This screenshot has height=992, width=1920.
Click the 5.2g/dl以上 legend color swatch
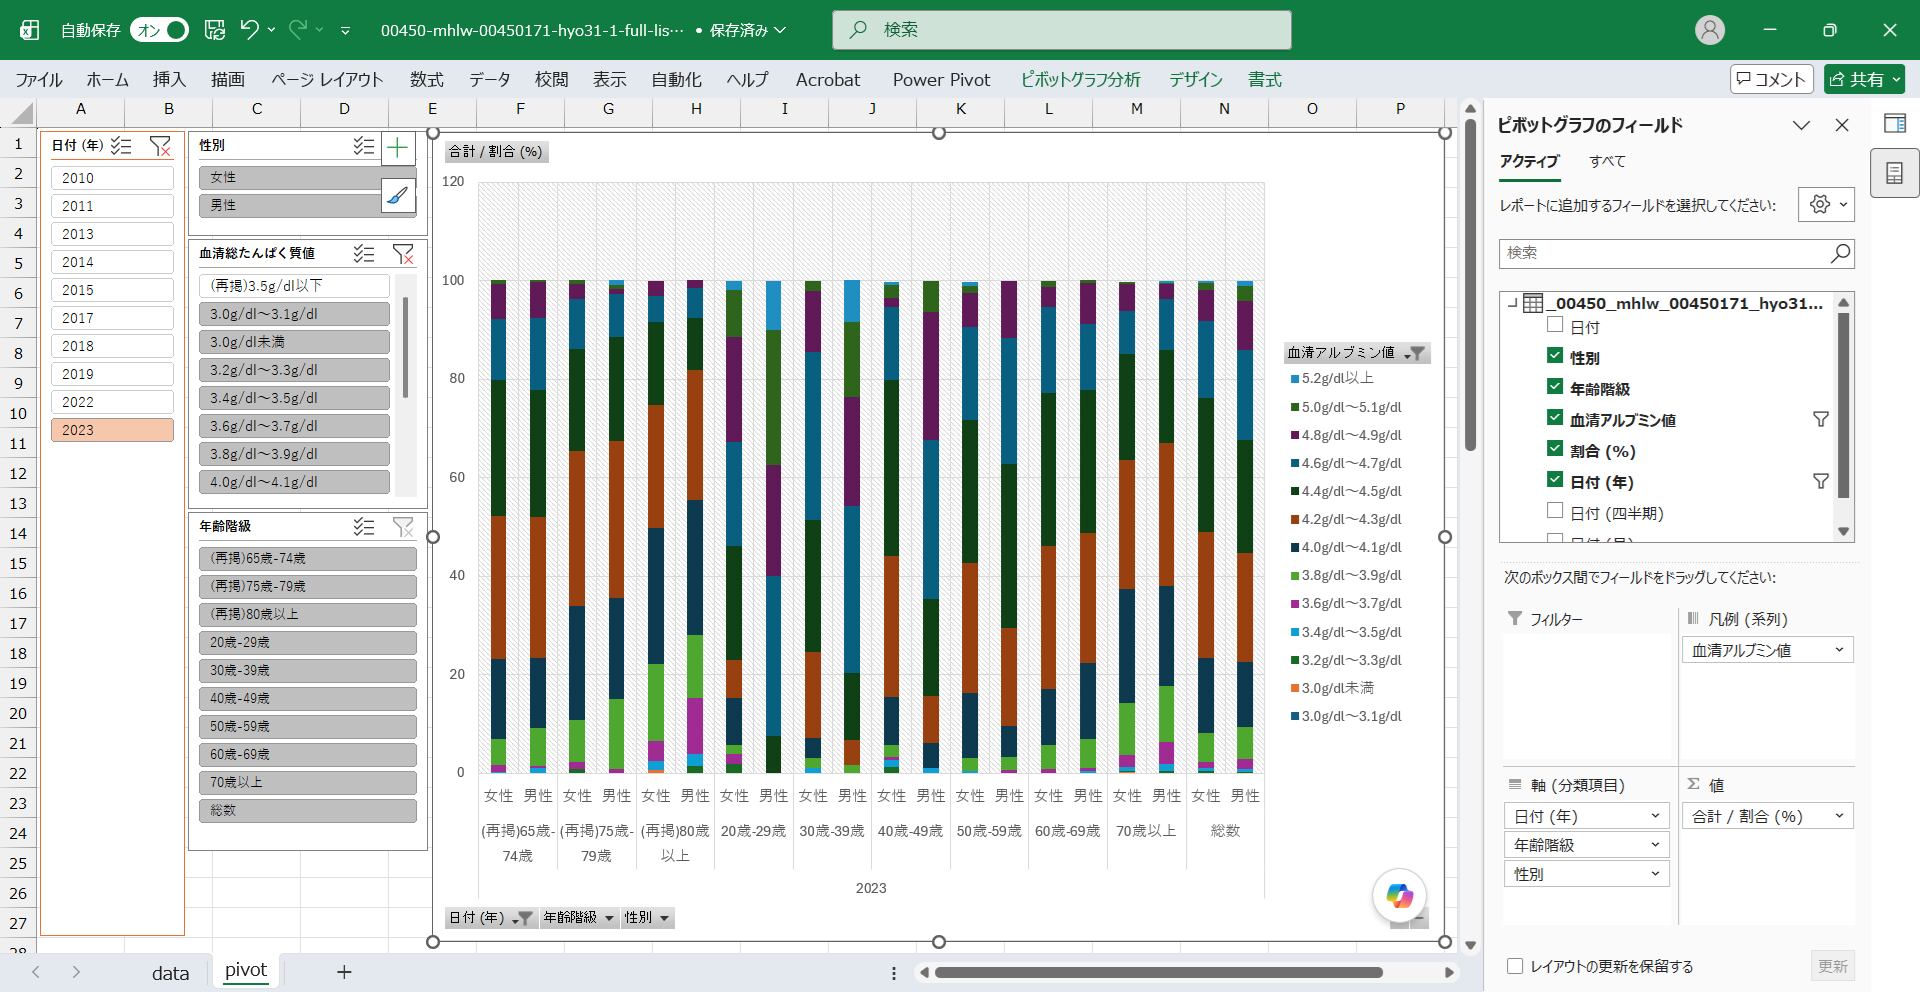pos(1295,379)
